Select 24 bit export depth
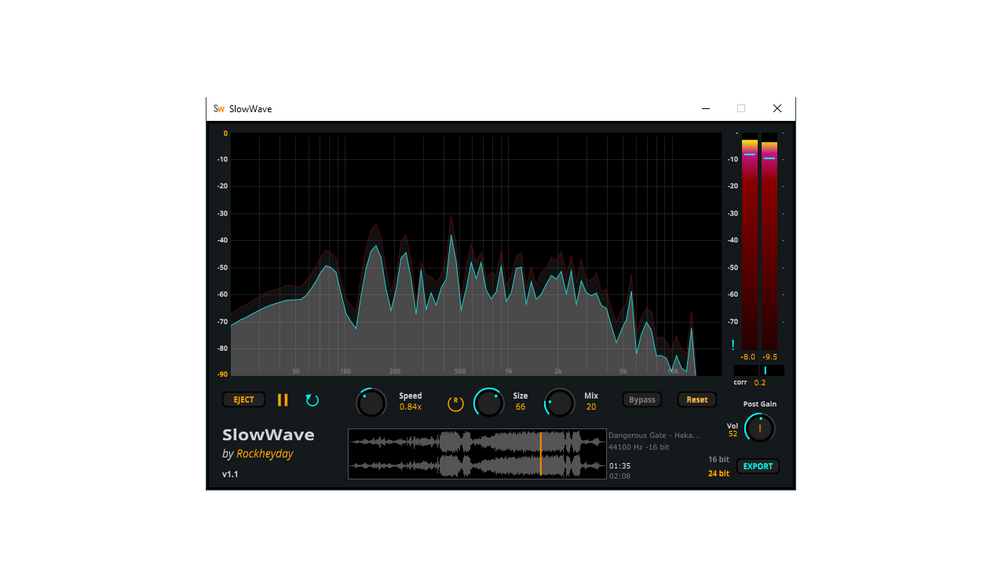Screen dimensions: 1005x565 click(718, 473)
